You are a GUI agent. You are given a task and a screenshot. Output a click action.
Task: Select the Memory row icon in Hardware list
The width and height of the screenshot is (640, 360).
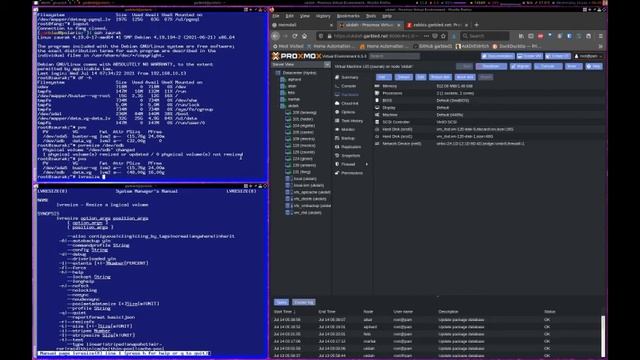(377, 86)
